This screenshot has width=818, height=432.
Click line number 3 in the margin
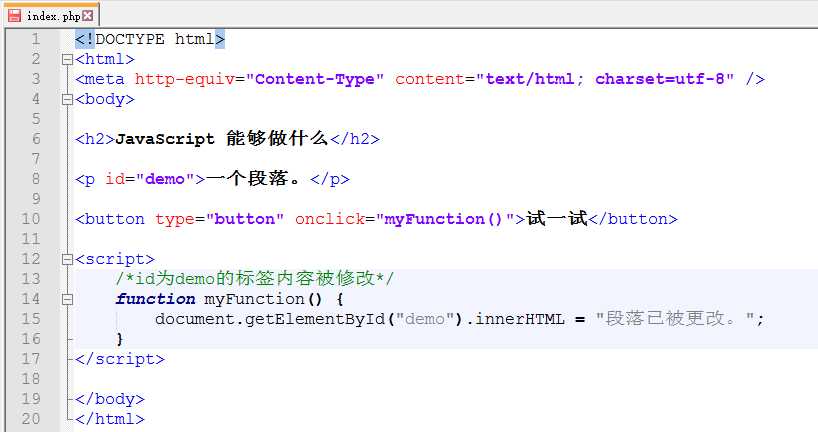[x=35, y=79]
